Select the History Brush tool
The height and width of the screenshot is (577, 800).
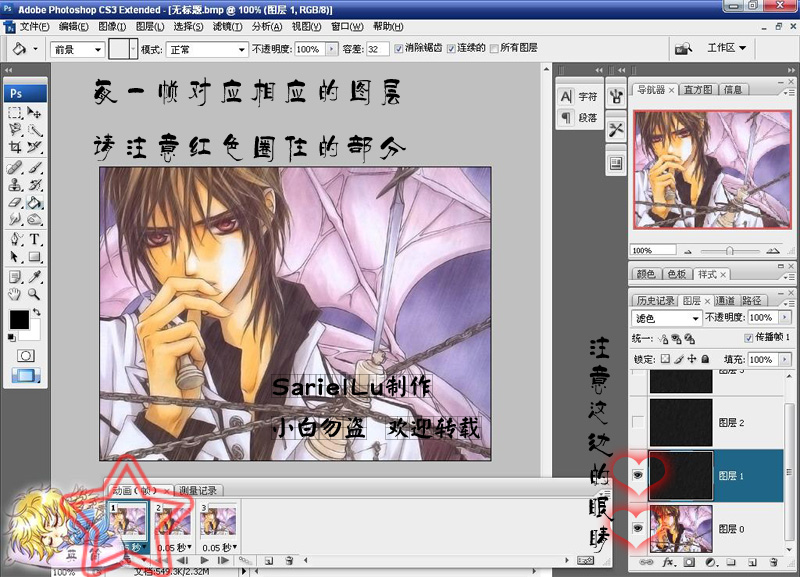34,185
